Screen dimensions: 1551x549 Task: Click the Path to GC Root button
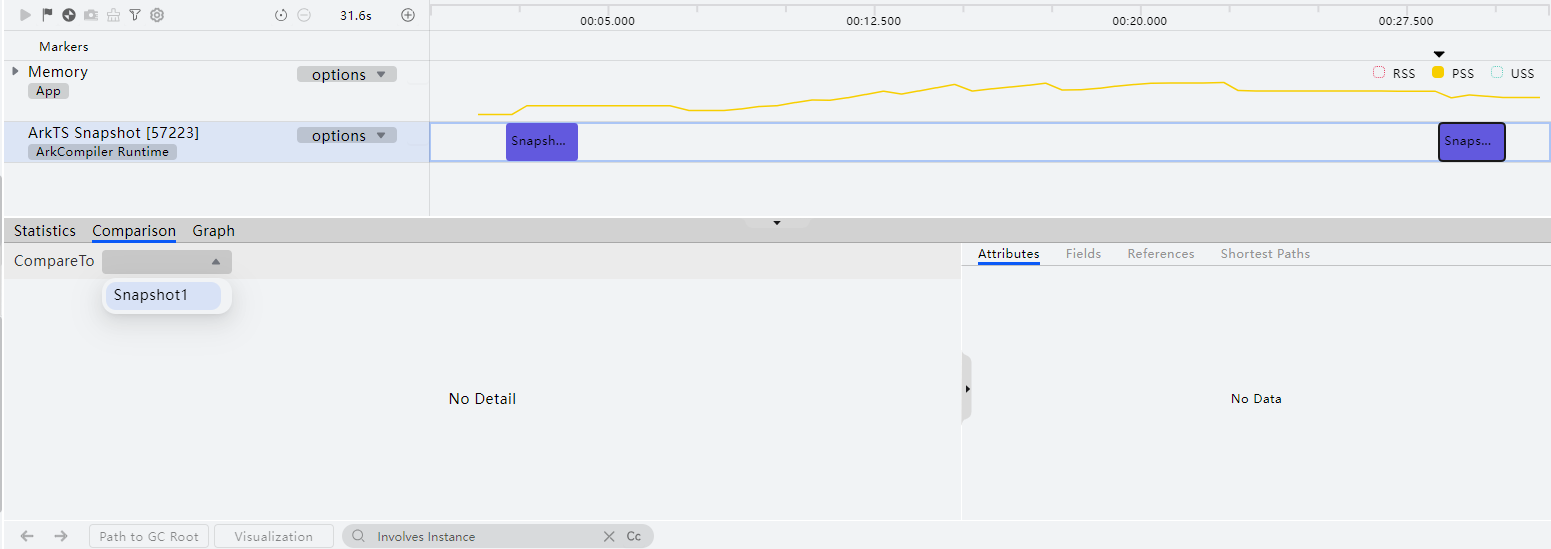point(149,536)
